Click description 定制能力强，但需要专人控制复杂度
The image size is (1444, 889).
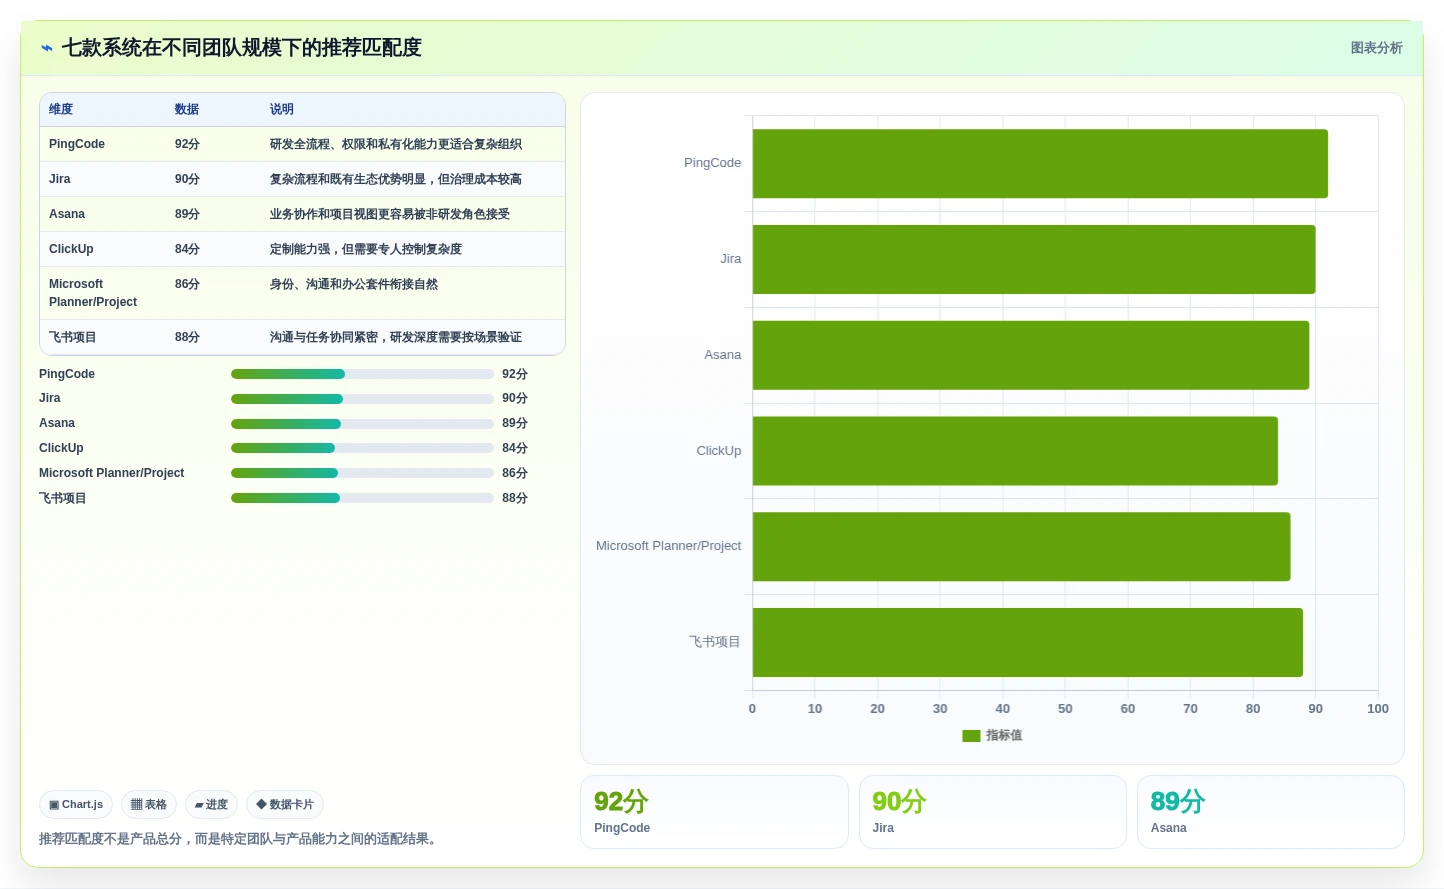point(366,249)
